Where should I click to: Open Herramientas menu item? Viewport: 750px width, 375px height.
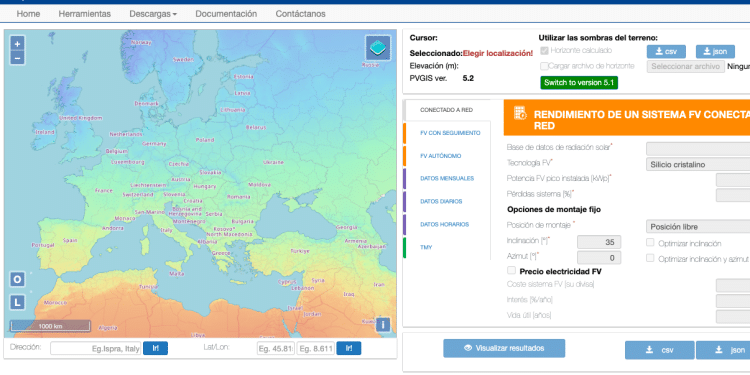pyautogui.click(x=85, y=14)
